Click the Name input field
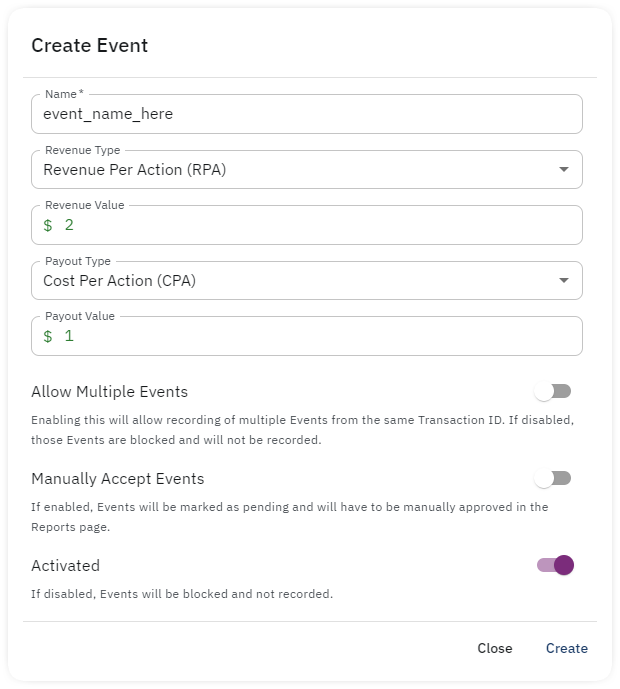 pyautogui.click(x=307, y=114)
